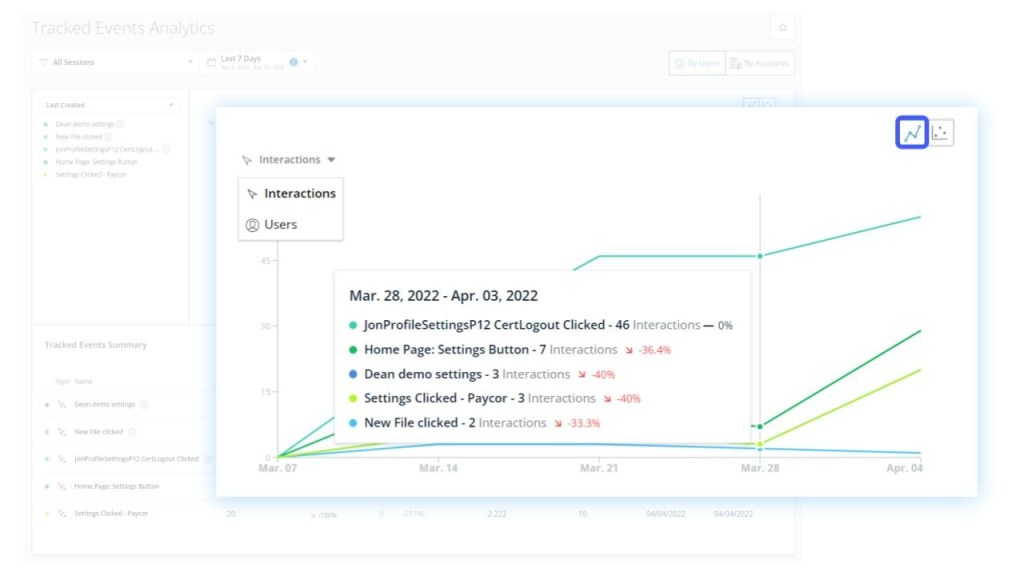1024x576 pixels.
Task: Switch to the scatter plot view icon
Action: pyautogui.click(x=942, y=133)
